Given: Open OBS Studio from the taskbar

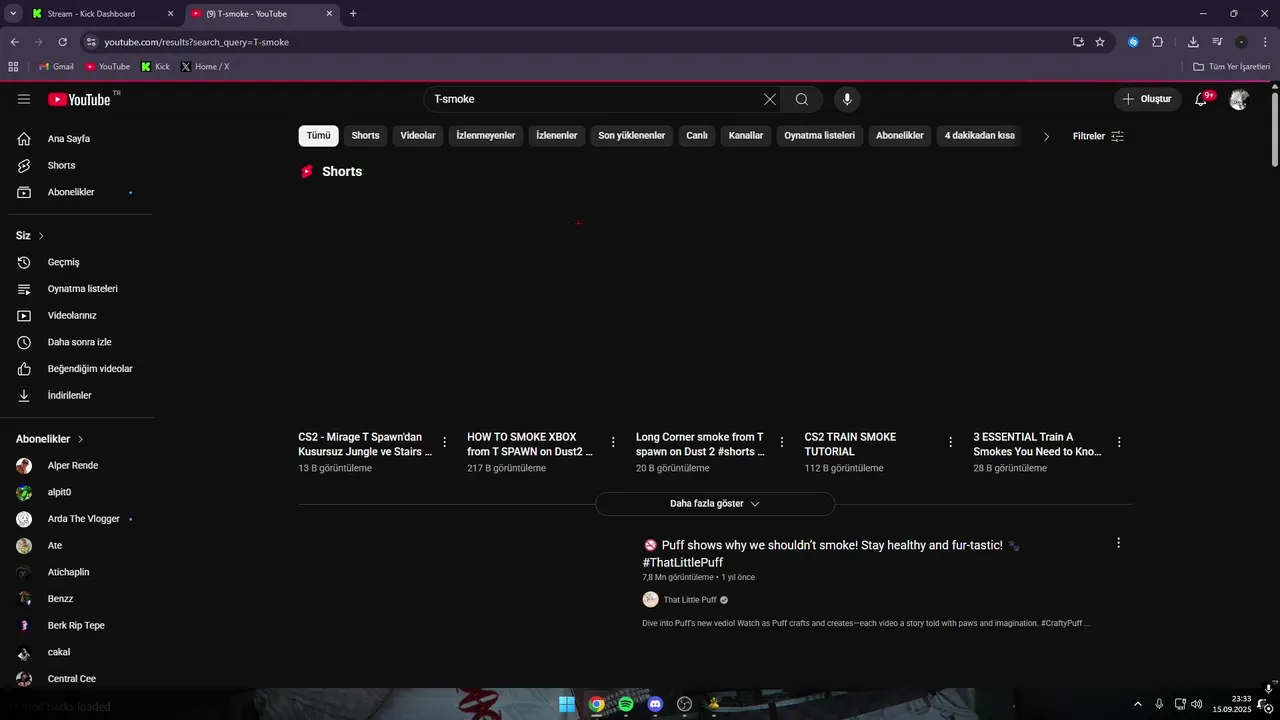Looking at the screenshot, I should click(x=685, y=704).
